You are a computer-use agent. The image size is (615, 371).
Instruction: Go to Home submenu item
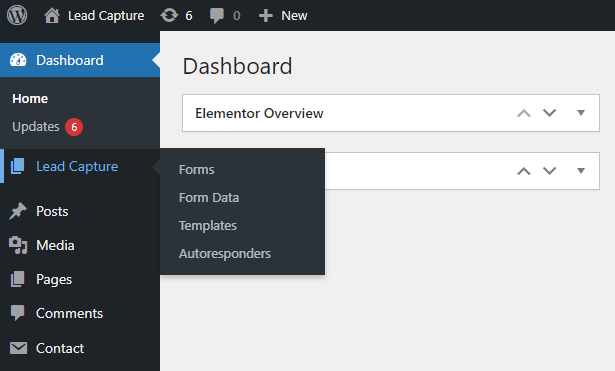point(30,98)
